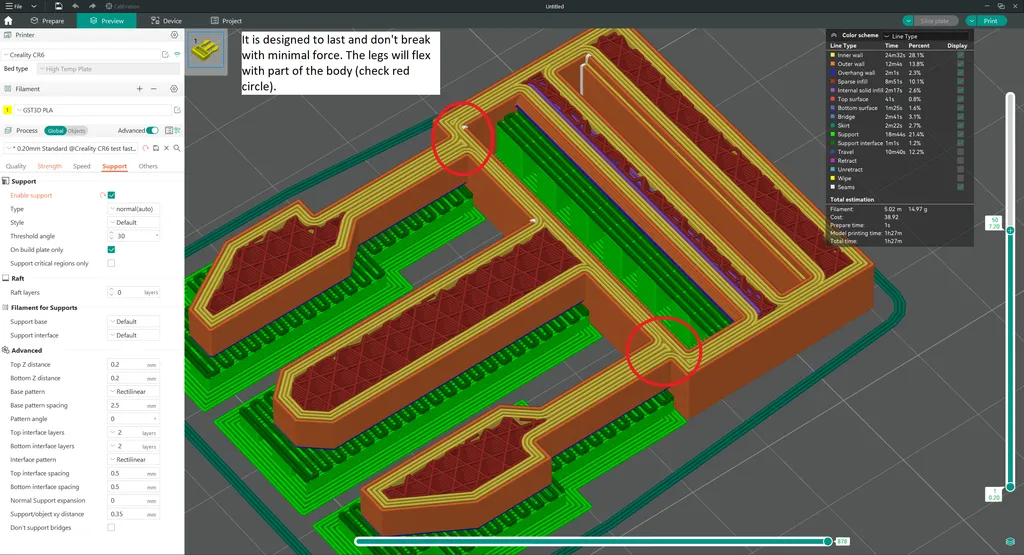Click the Slice plate button
This screenshot has width=1024, height=555.
tap(935, 21)
